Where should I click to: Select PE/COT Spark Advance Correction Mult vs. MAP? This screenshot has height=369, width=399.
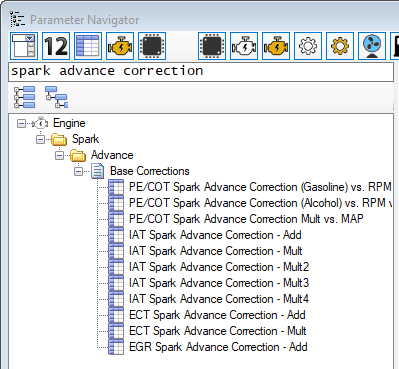coord(246,219)
